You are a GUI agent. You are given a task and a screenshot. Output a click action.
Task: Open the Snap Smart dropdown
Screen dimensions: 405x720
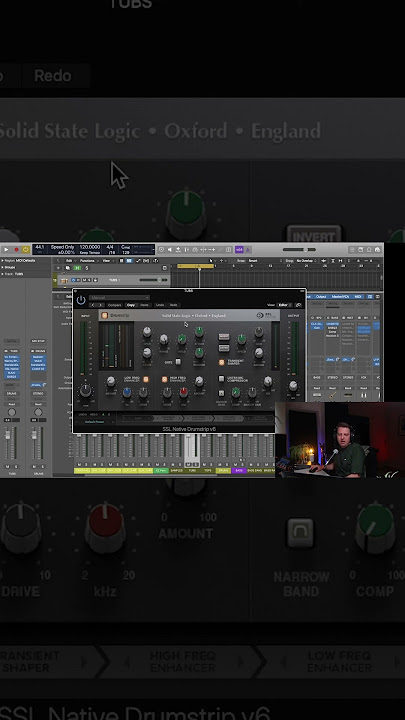261,260
